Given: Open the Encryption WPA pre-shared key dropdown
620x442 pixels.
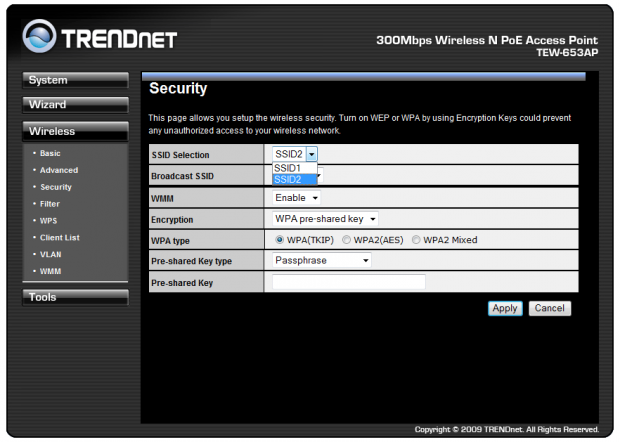Looking at the screenshot, I should pyautogui.click(x=325, y=219).
